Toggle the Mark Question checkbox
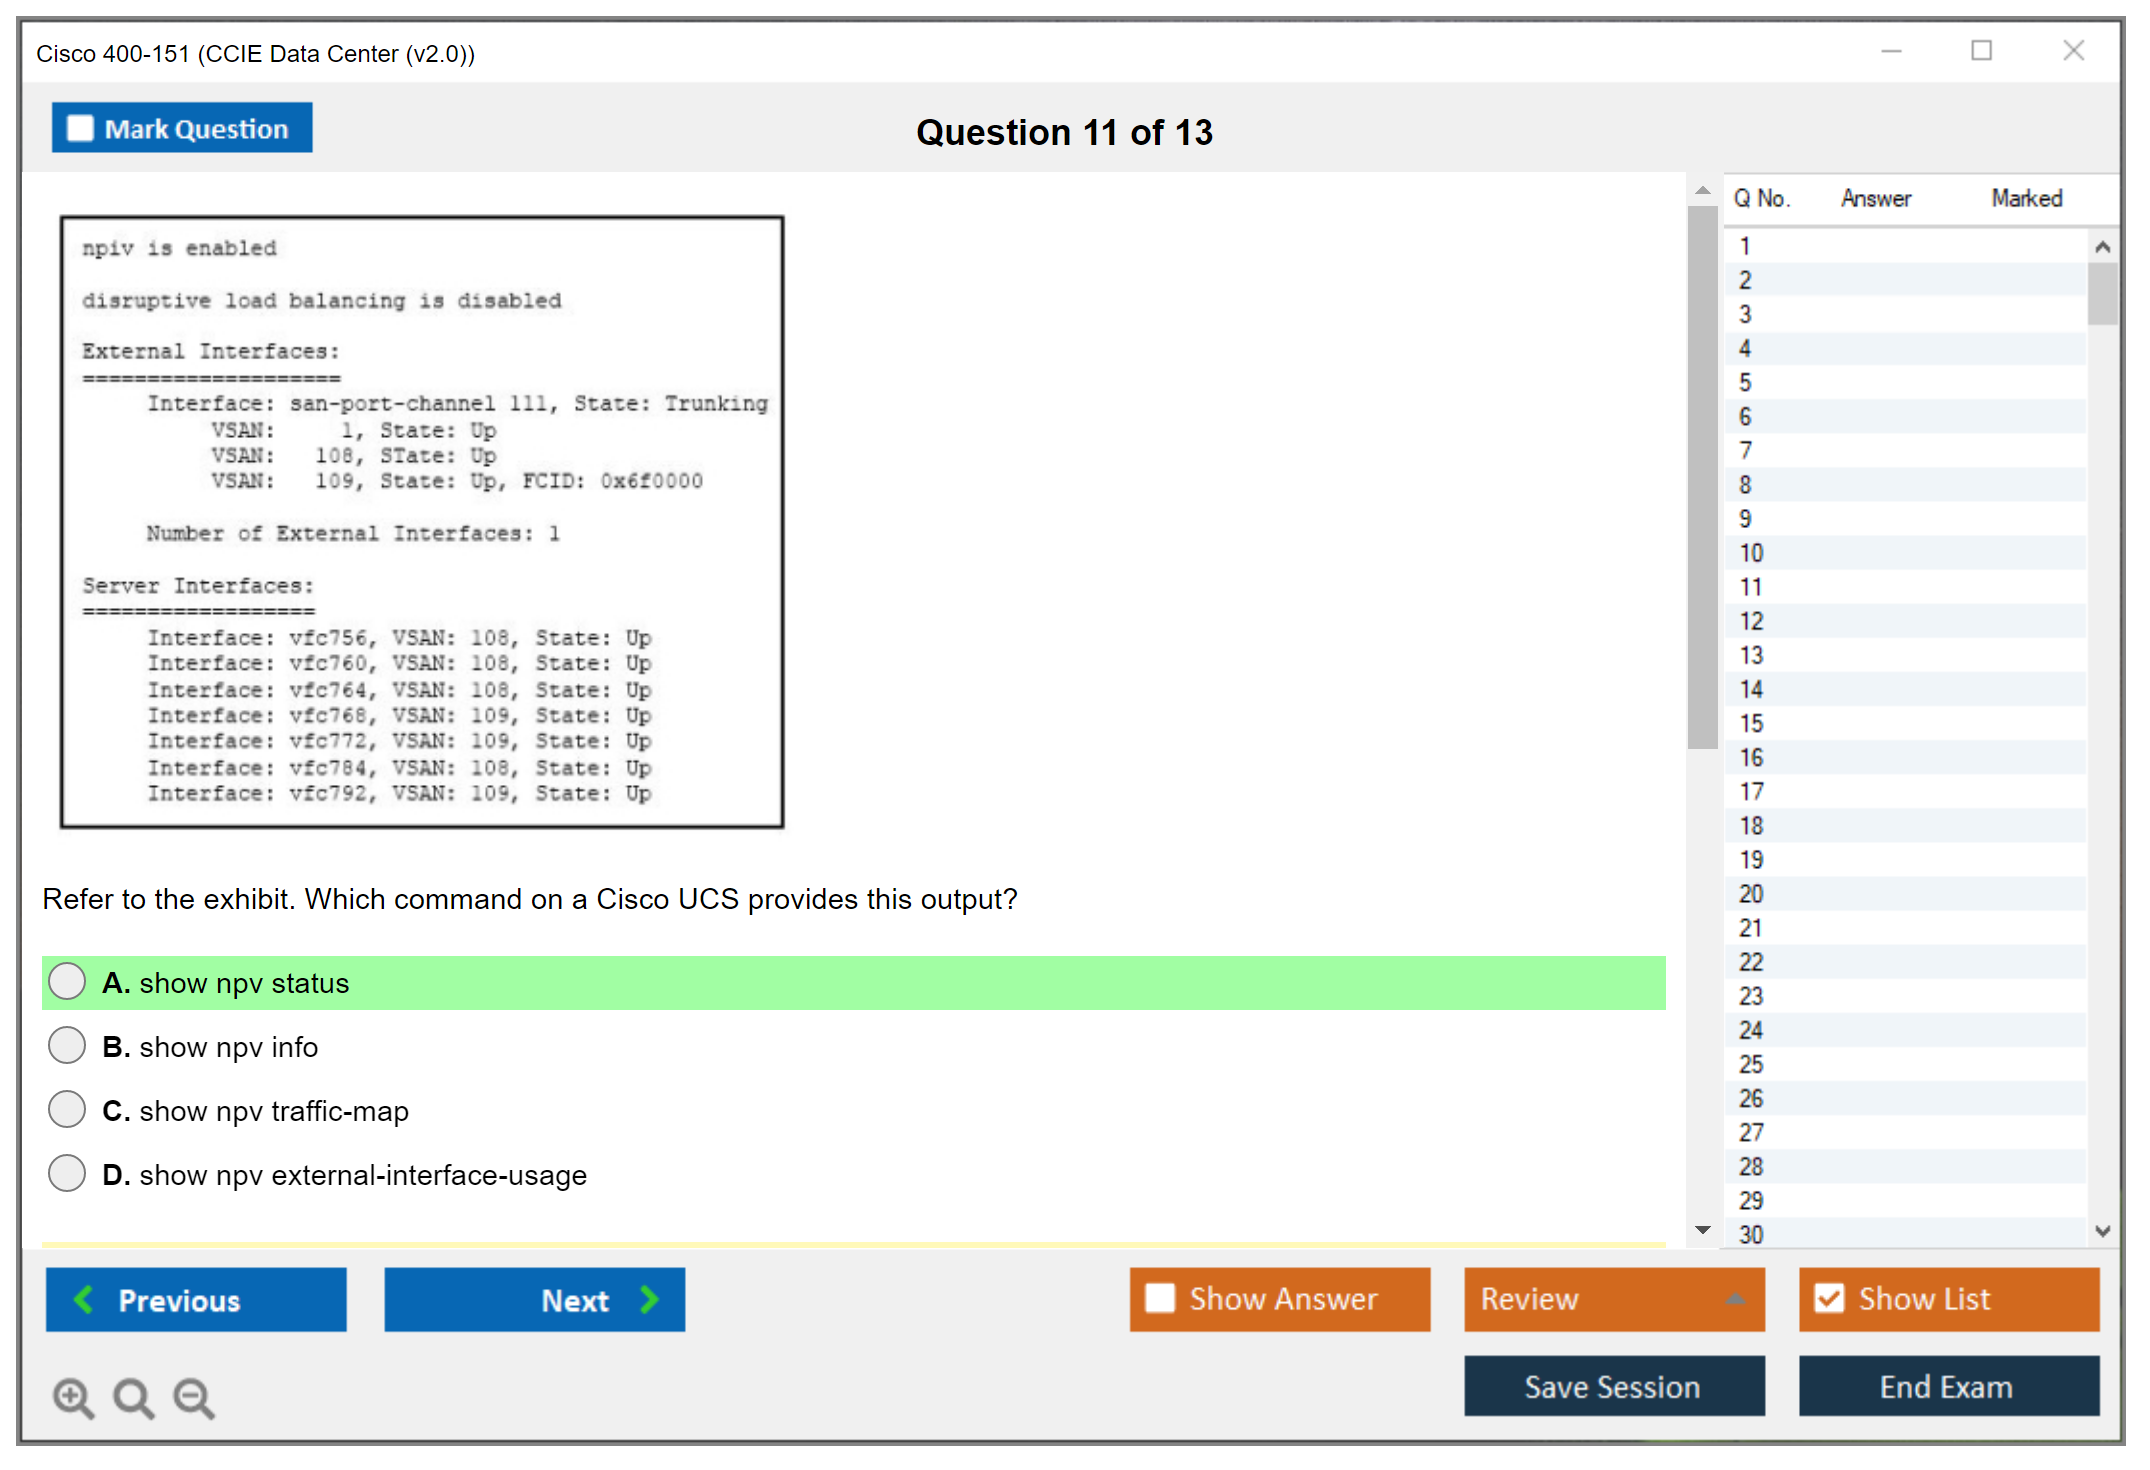 coord(81,129)
